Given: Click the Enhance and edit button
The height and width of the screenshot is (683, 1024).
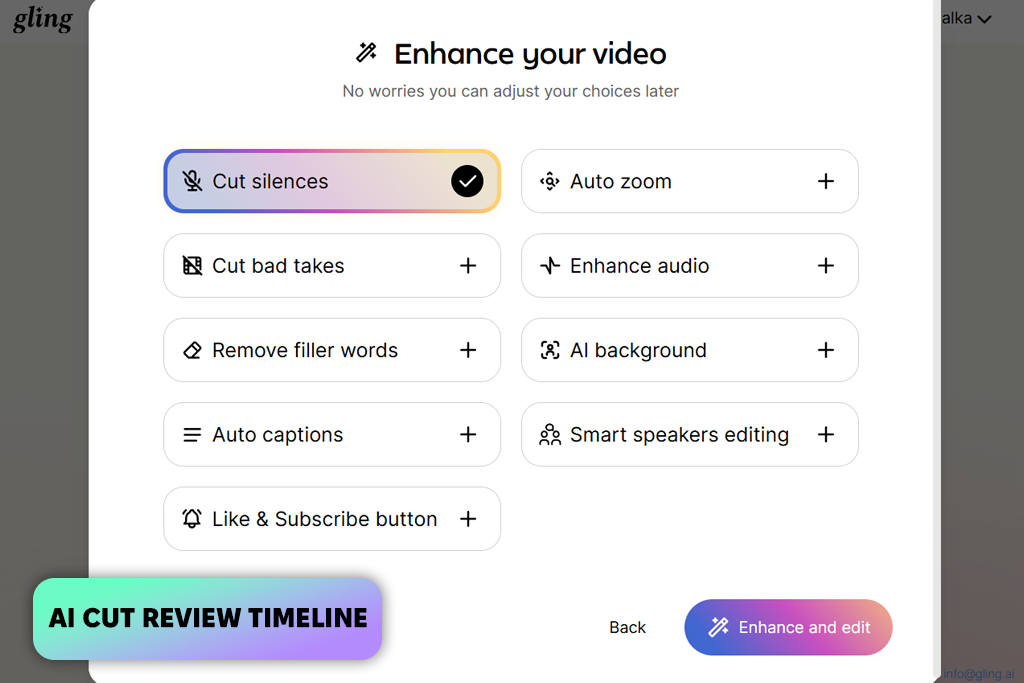Looking at the screenshot, I should tap(788, 627).
